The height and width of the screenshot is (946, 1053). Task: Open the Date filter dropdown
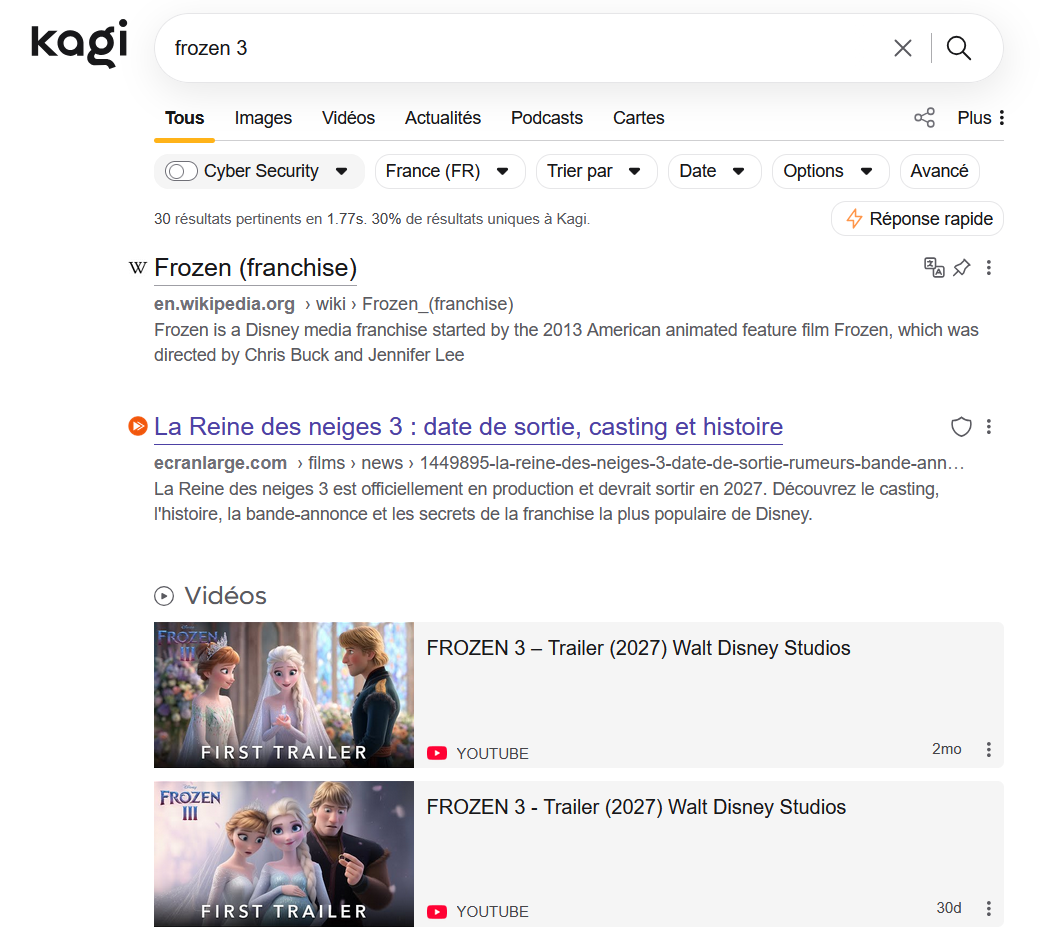[713, 171]
